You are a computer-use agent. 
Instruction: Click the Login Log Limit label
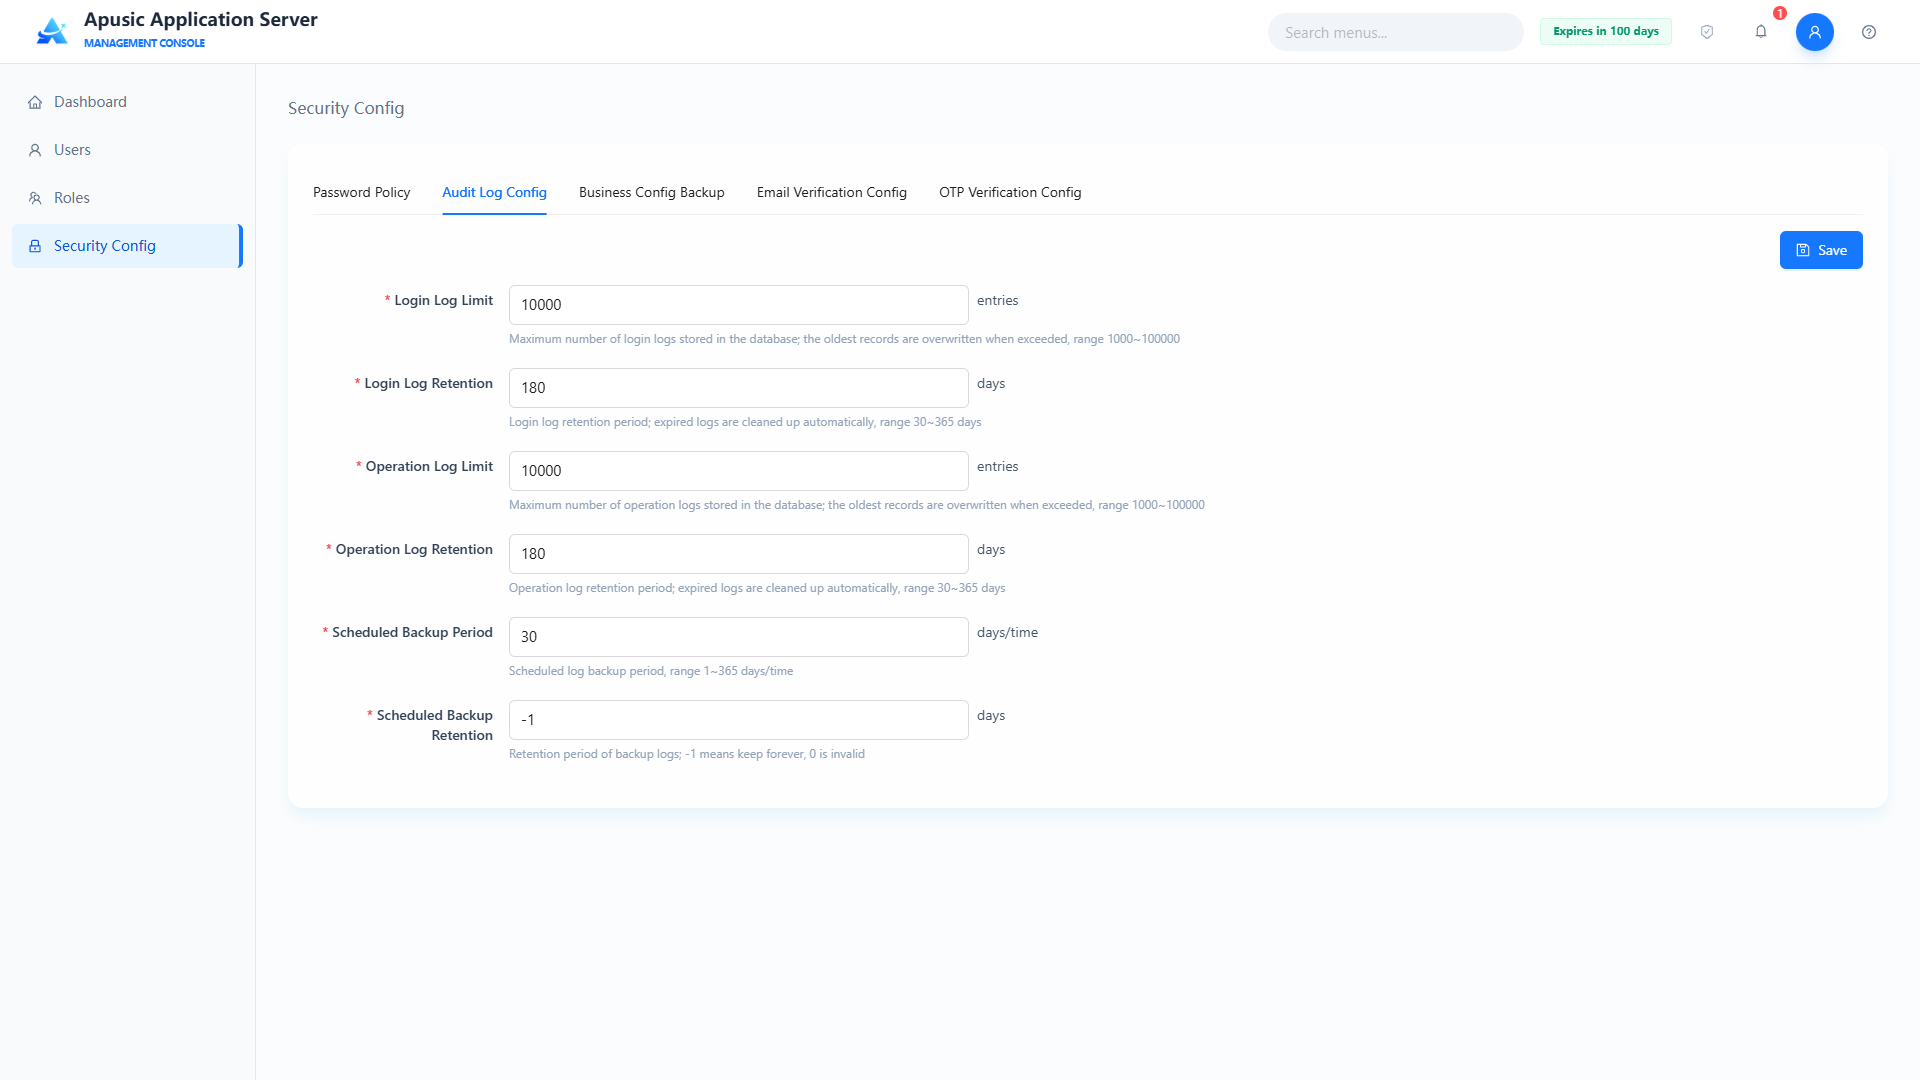coord(443,300)
